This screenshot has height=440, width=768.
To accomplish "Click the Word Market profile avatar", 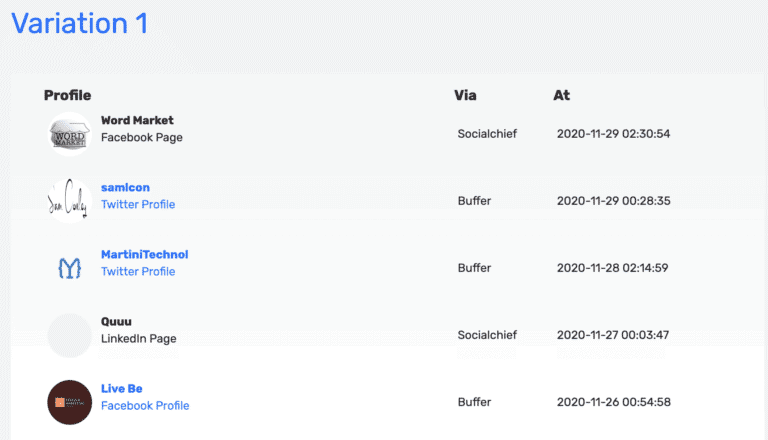I will click(70, 135).
